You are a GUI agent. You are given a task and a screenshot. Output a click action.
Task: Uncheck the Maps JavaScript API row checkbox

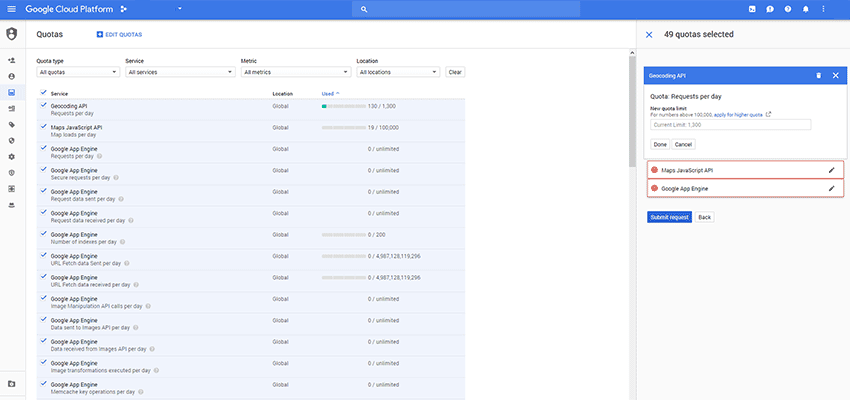point(43,127)
